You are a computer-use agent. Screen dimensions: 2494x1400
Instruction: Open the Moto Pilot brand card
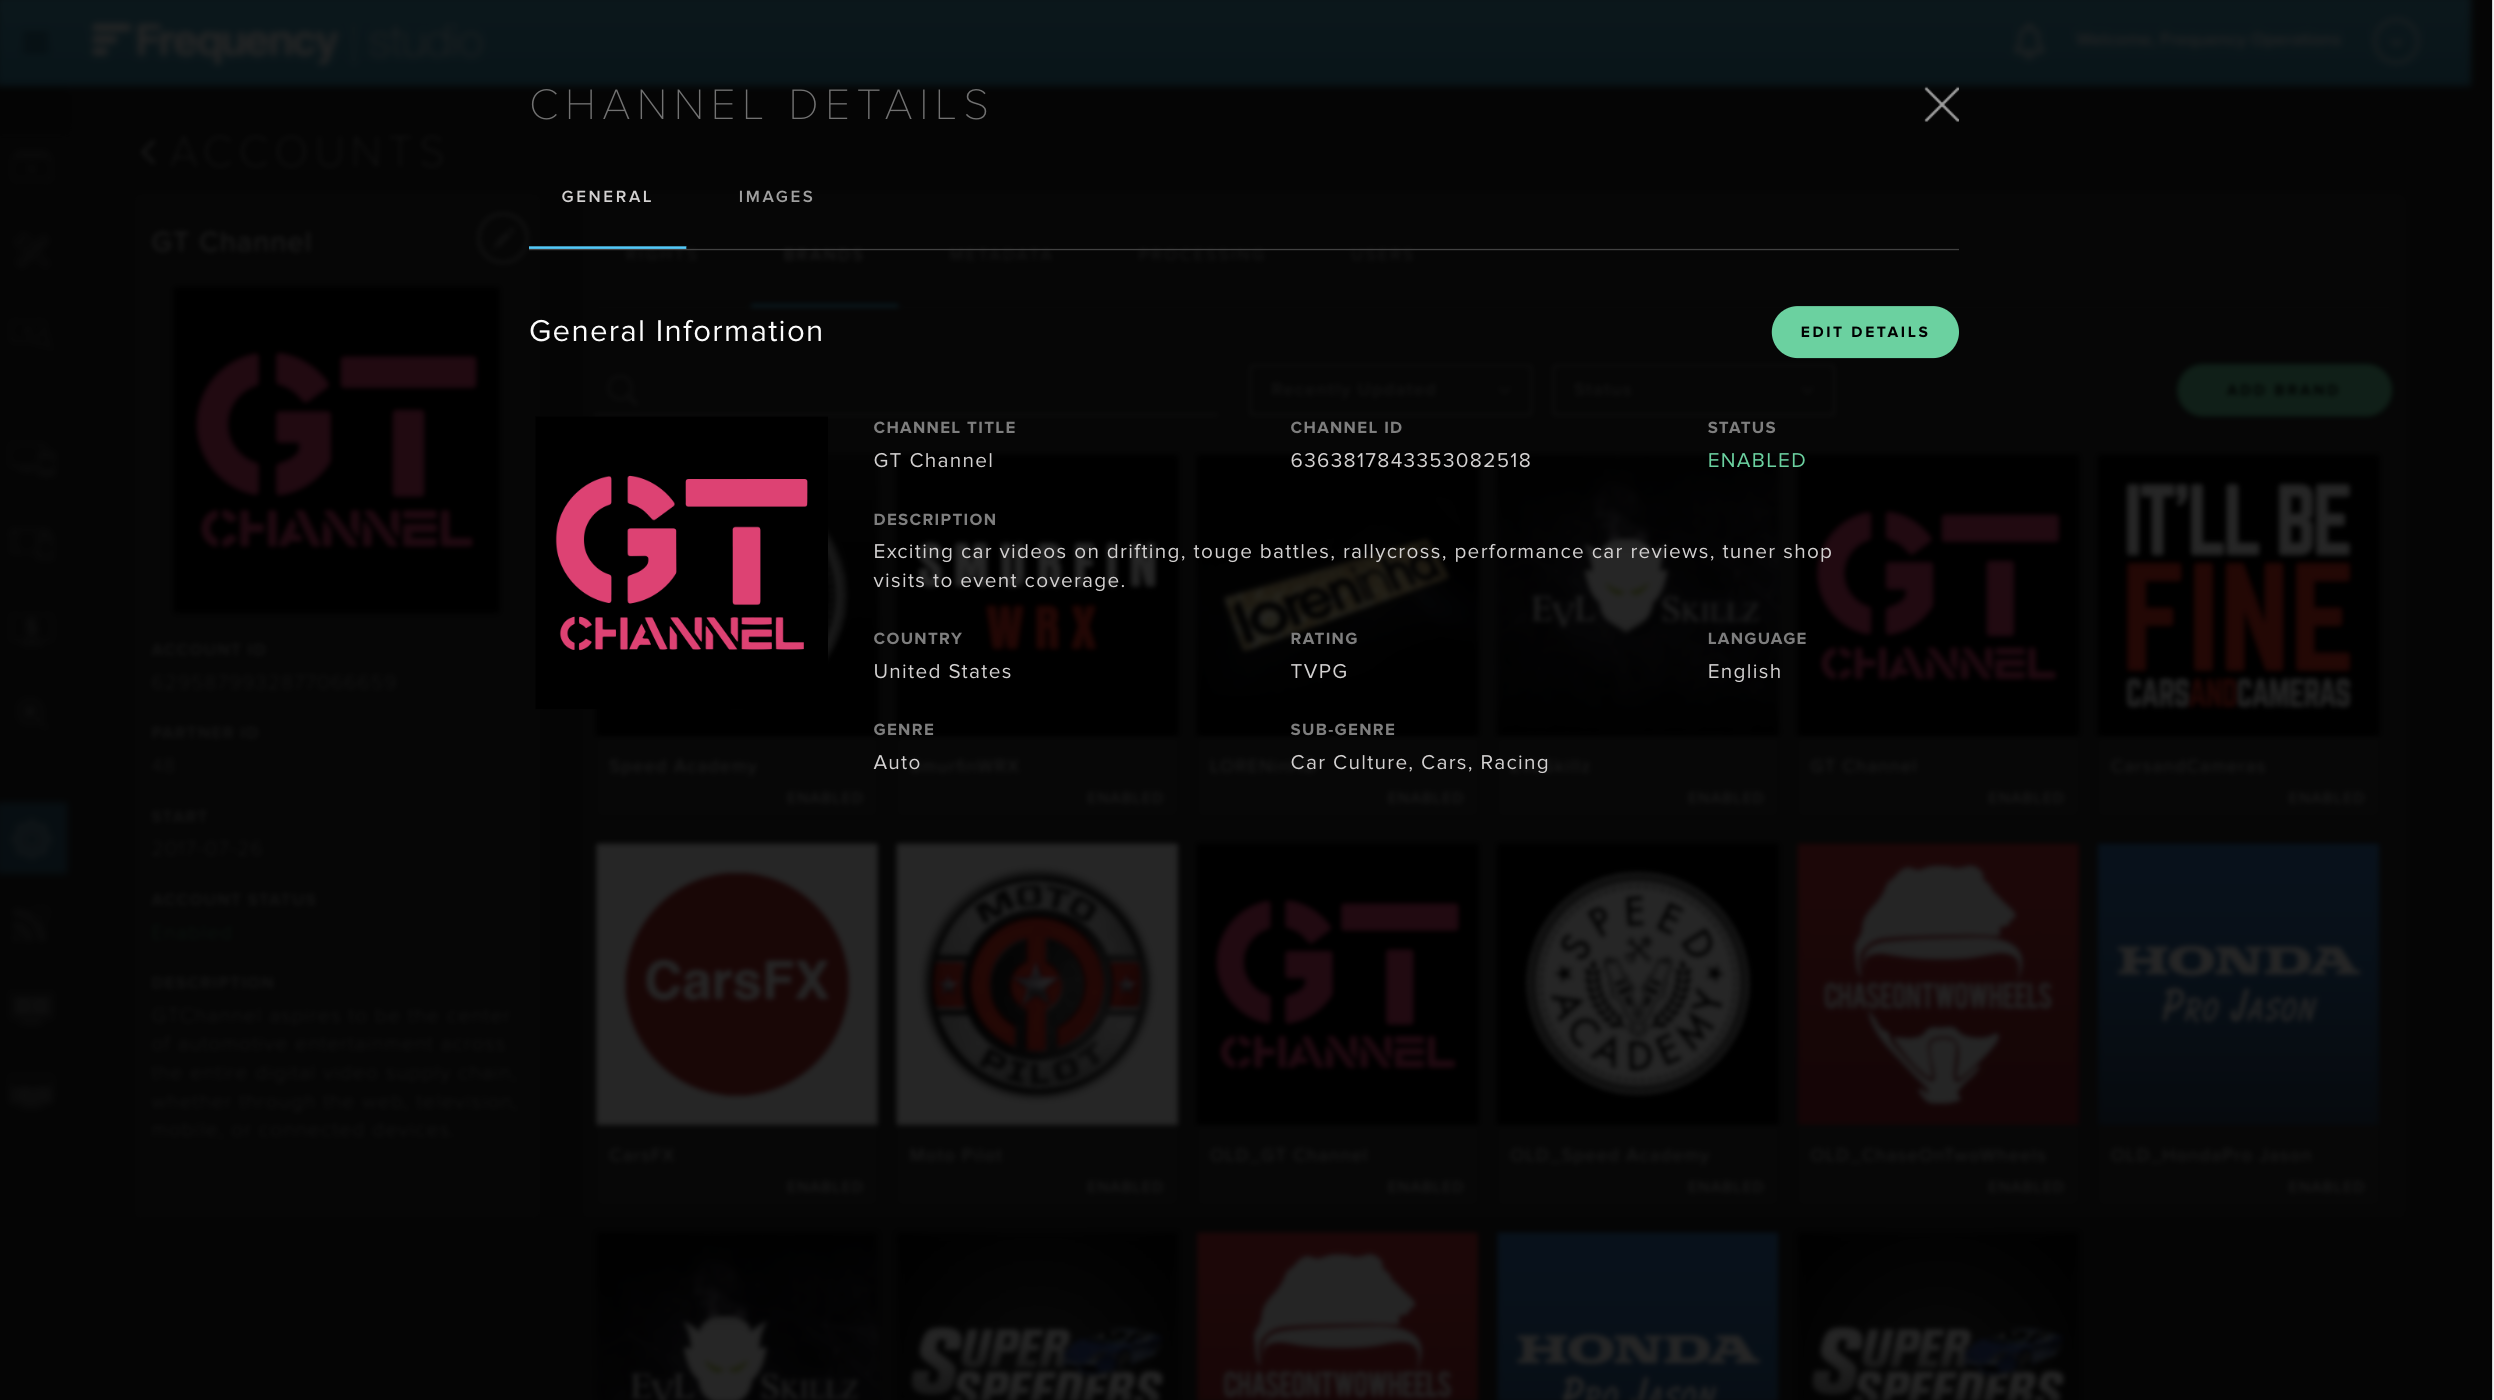[1037, 1022]
